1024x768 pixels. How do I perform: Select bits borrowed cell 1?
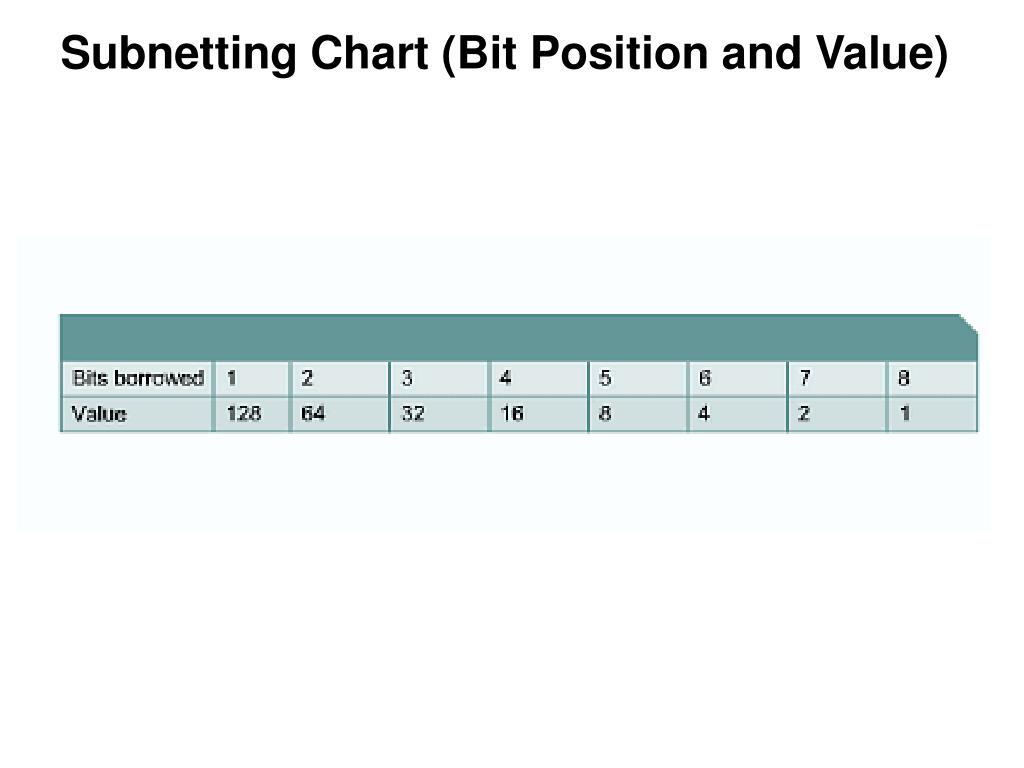click(x=251, y=379)
